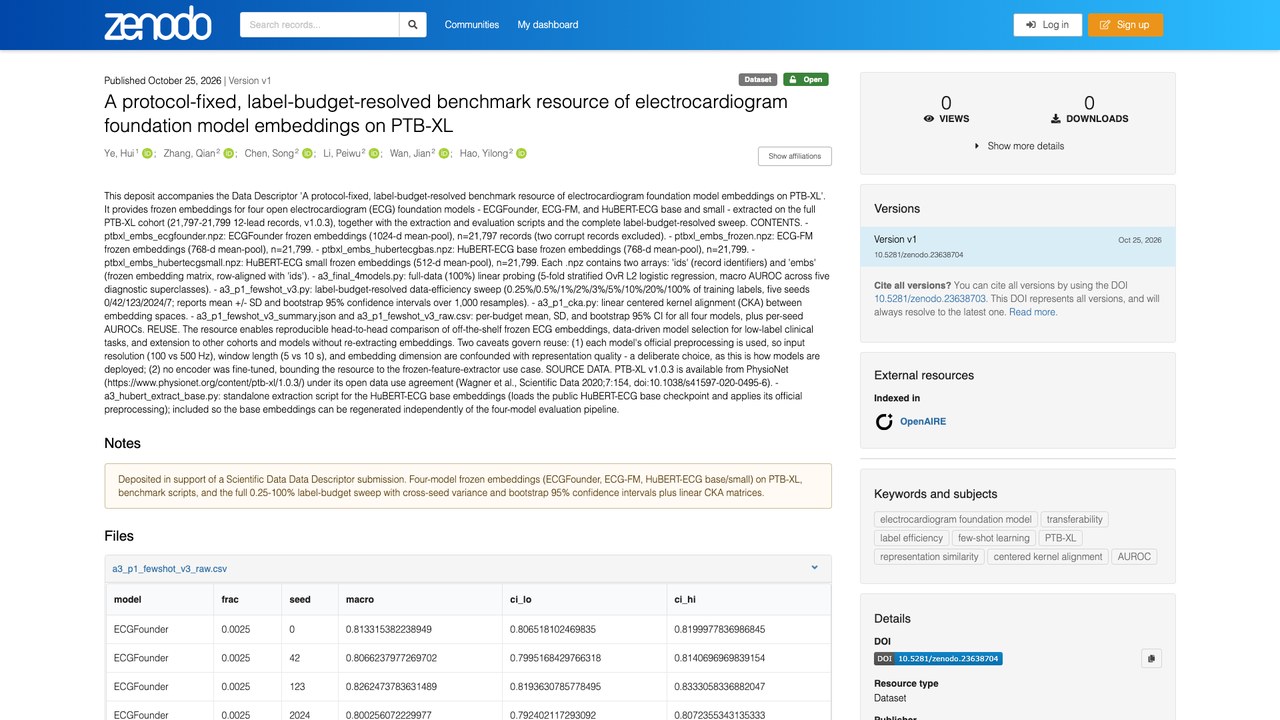The image size is (1280, 720).
Task: Open ORCID icon next to Ye, Hui
Action: coord(147,154)
